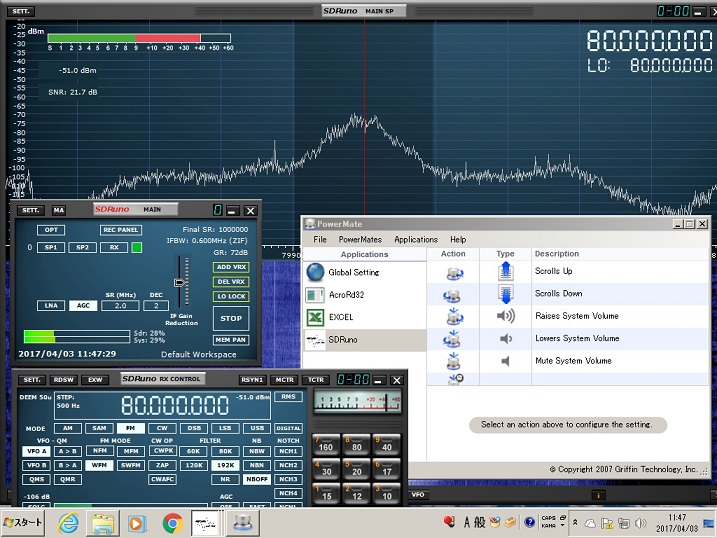
Task: Click the Start button on taskbar
Action: point(23,523)
